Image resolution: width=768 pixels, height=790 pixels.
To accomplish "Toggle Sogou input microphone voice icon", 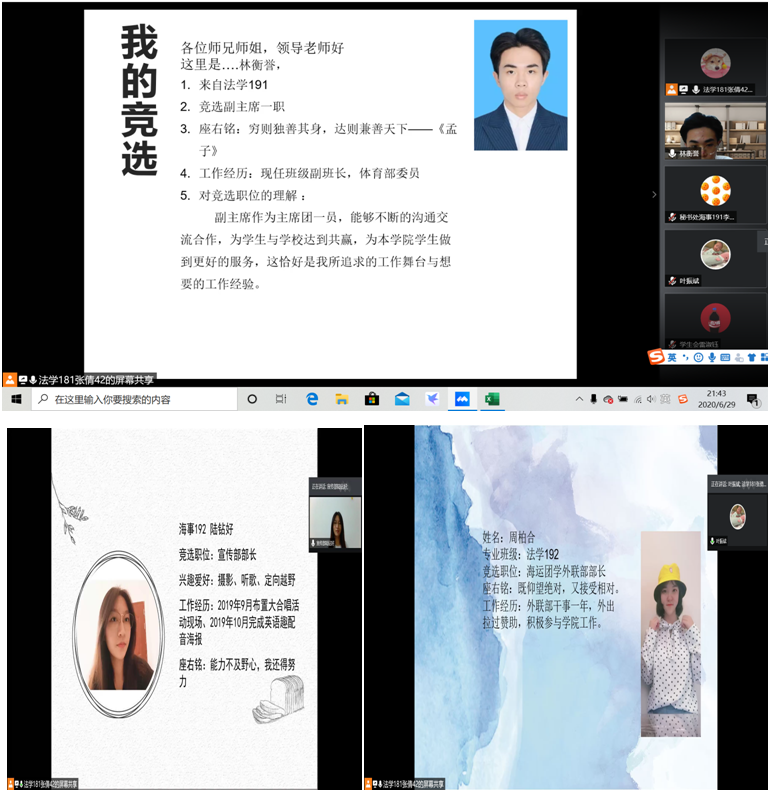I will 710,357.
